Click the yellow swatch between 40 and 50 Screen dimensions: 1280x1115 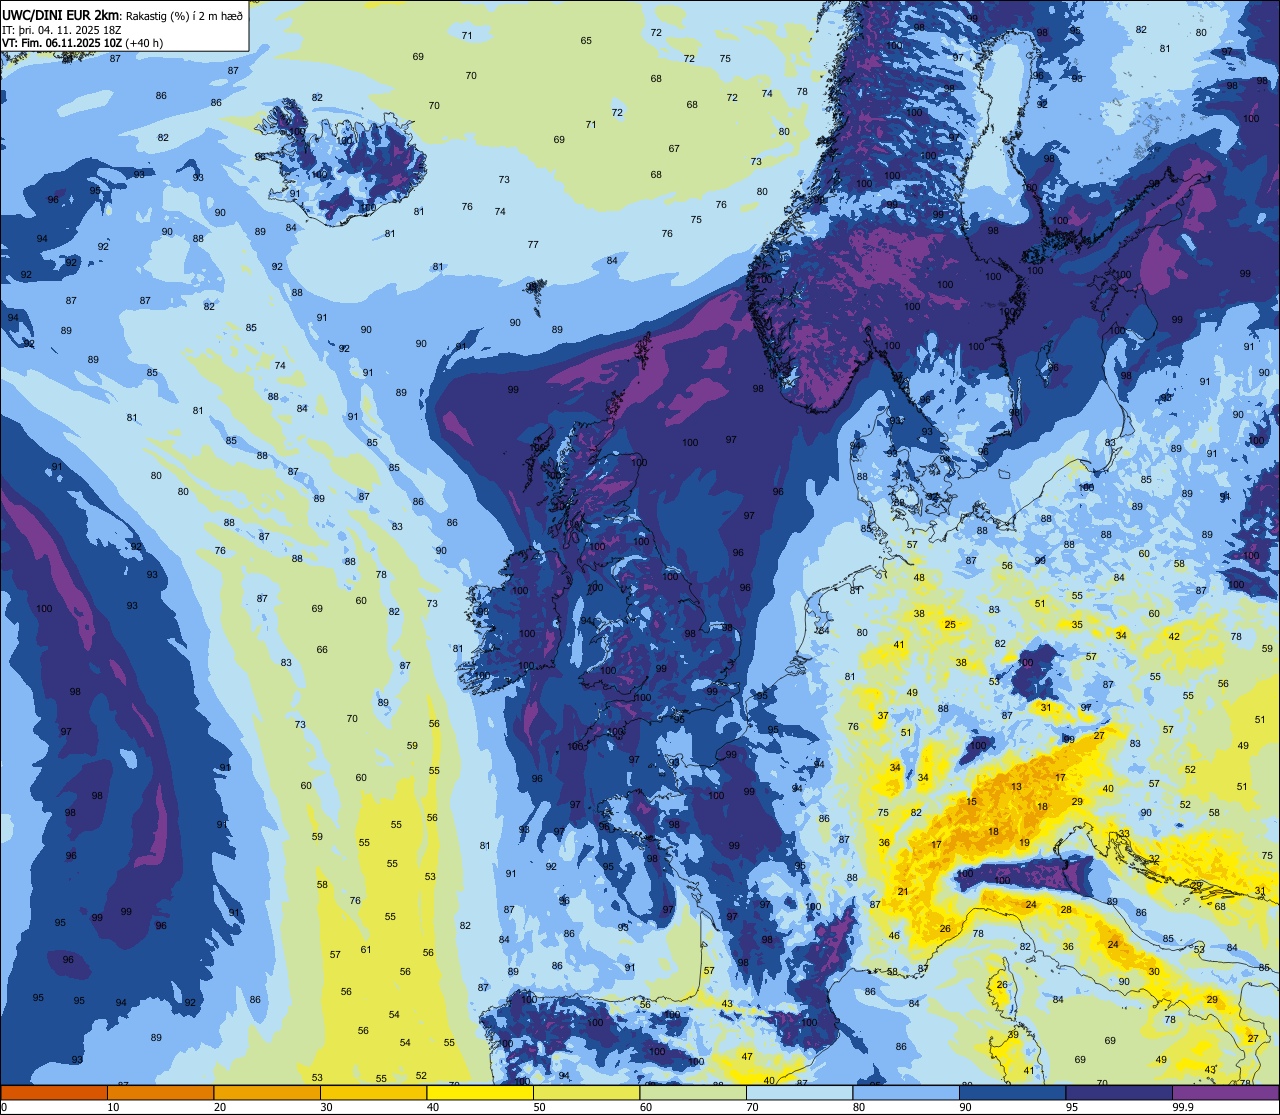click(480, 1092)
